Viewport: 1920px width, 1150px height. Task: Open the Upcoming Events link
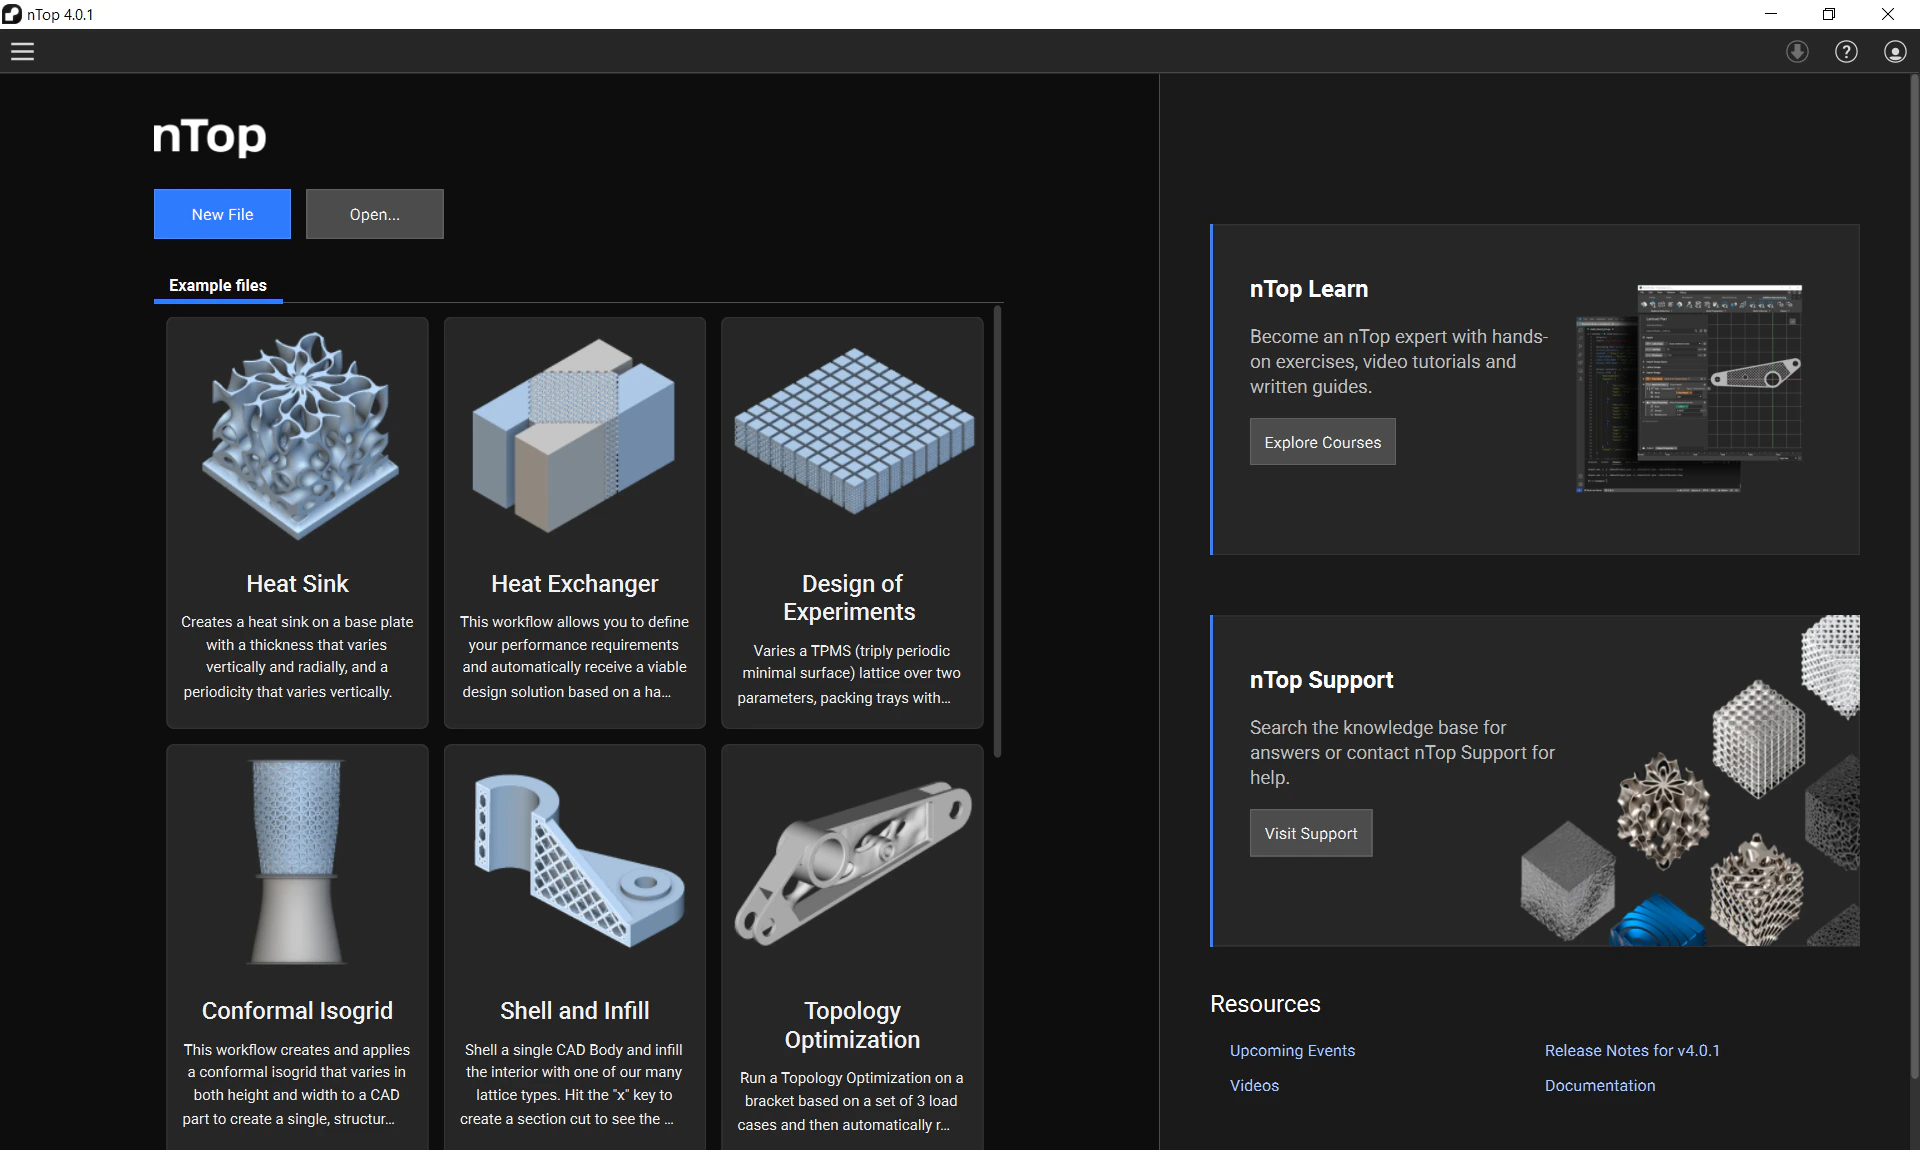[x=1292, y=1050]
